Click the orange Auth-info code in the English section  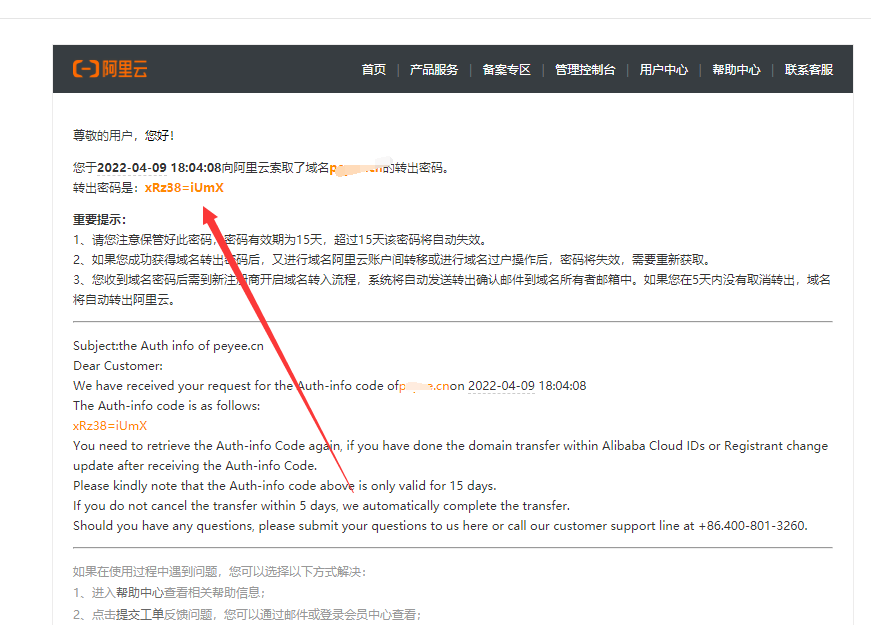[110, 426]
